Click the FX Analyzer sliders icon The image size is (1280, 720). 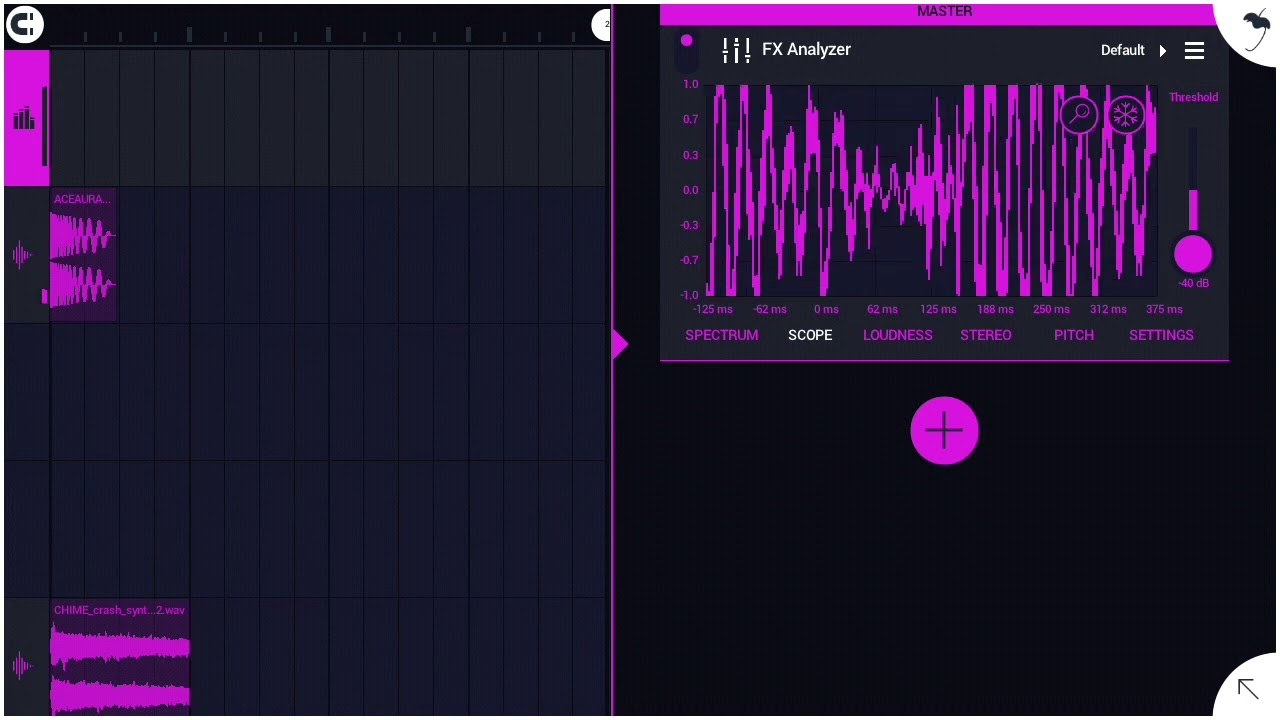pos(736,50)
